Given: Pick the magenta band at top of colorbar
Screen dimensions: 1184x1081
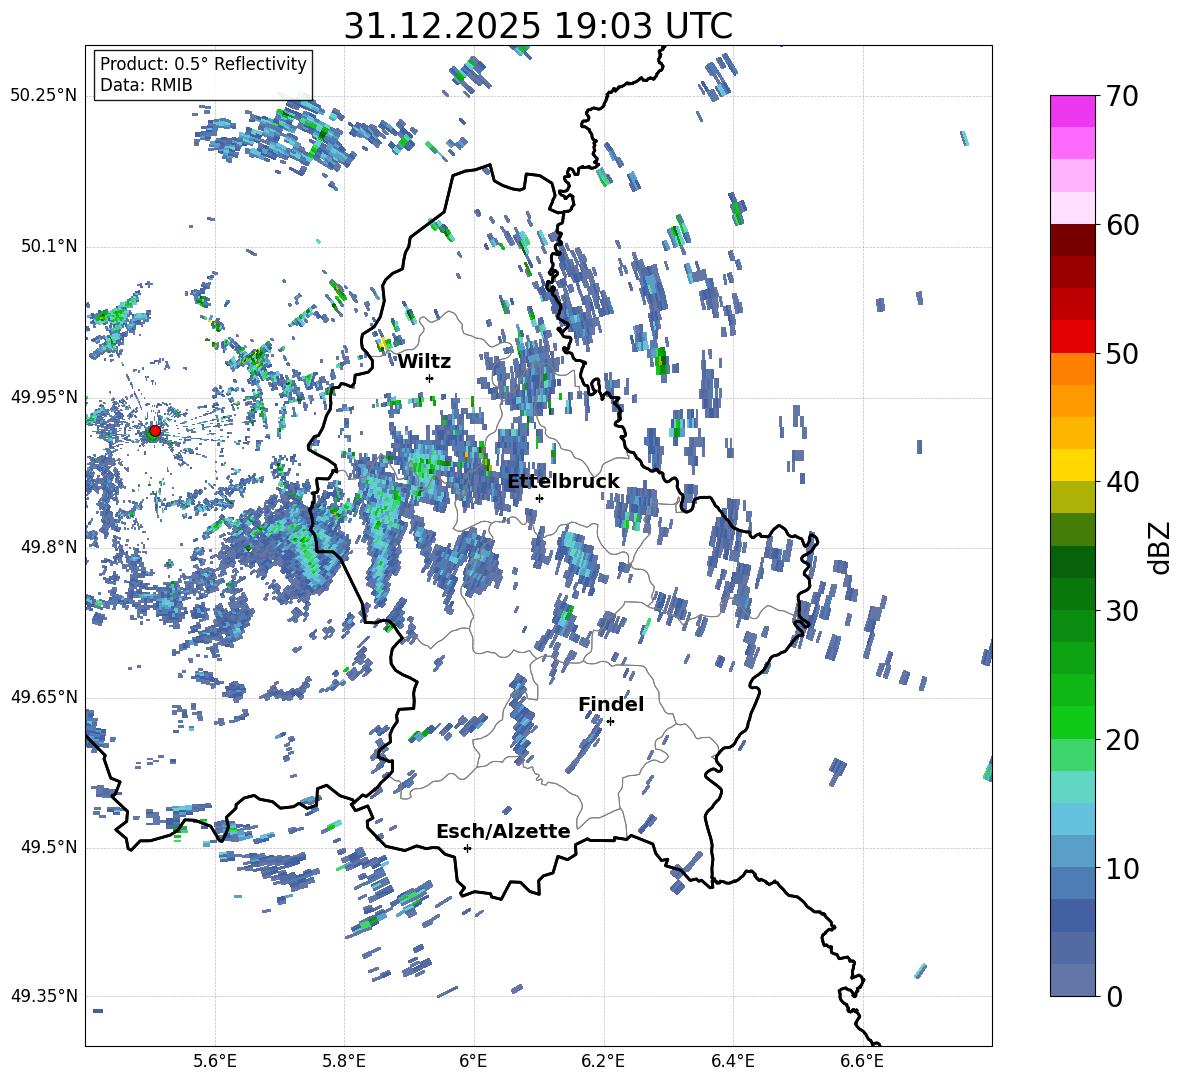Looking at the screenshot, I should tap(1073, 111).
